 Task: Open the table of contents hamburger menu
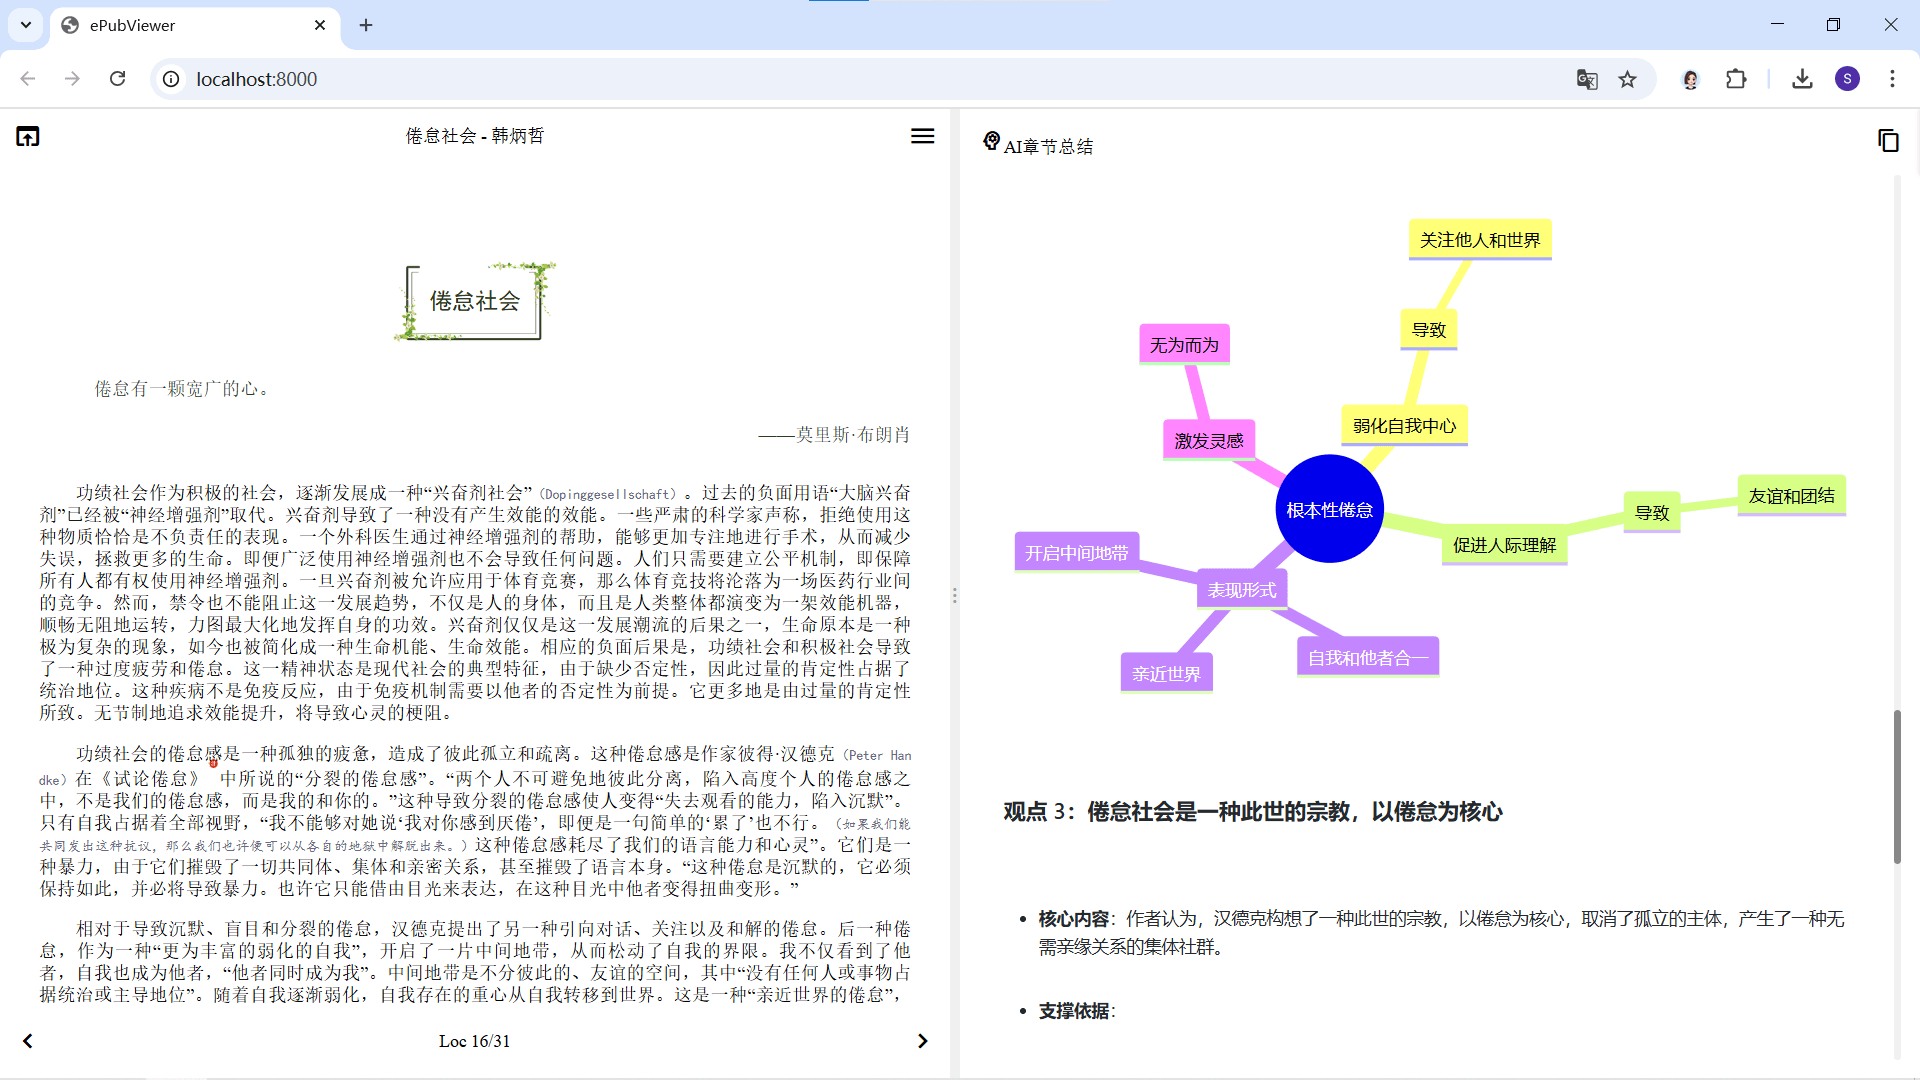tap(922, 136)
